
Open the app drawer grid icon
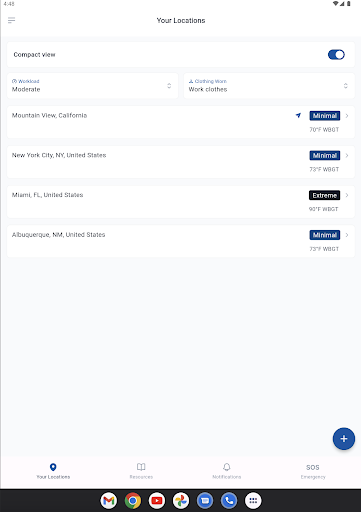[253, 501]
